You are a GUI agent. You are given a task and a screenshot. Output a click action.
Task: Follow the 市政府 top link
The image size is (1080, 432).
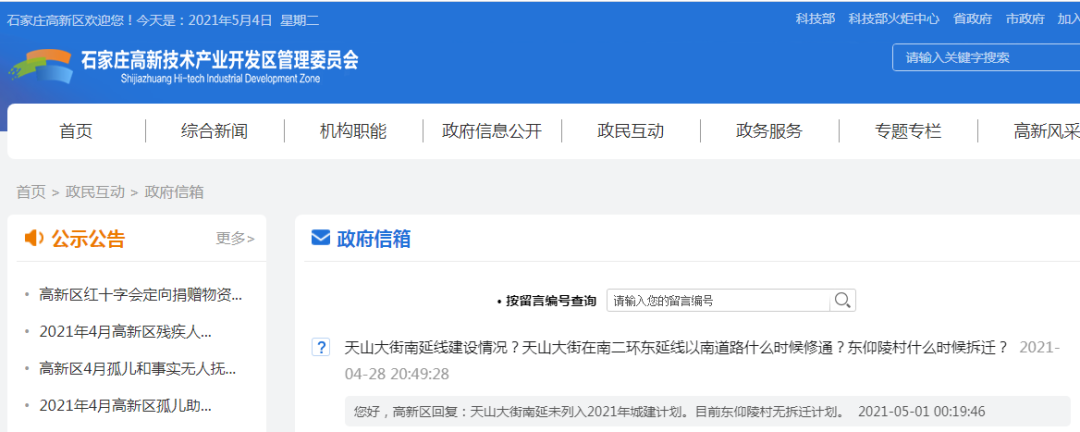pyautogui.click(x=1025, y=19)
